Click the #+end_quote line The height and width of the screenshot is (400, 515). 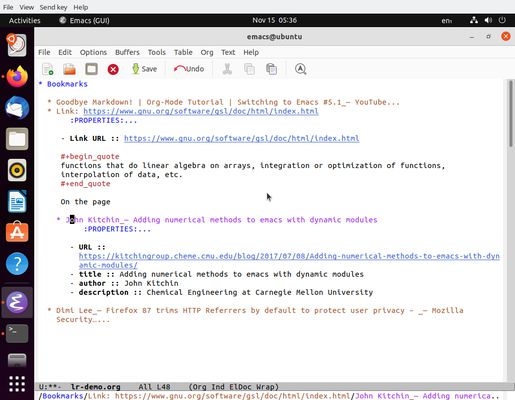click(85, 184)
